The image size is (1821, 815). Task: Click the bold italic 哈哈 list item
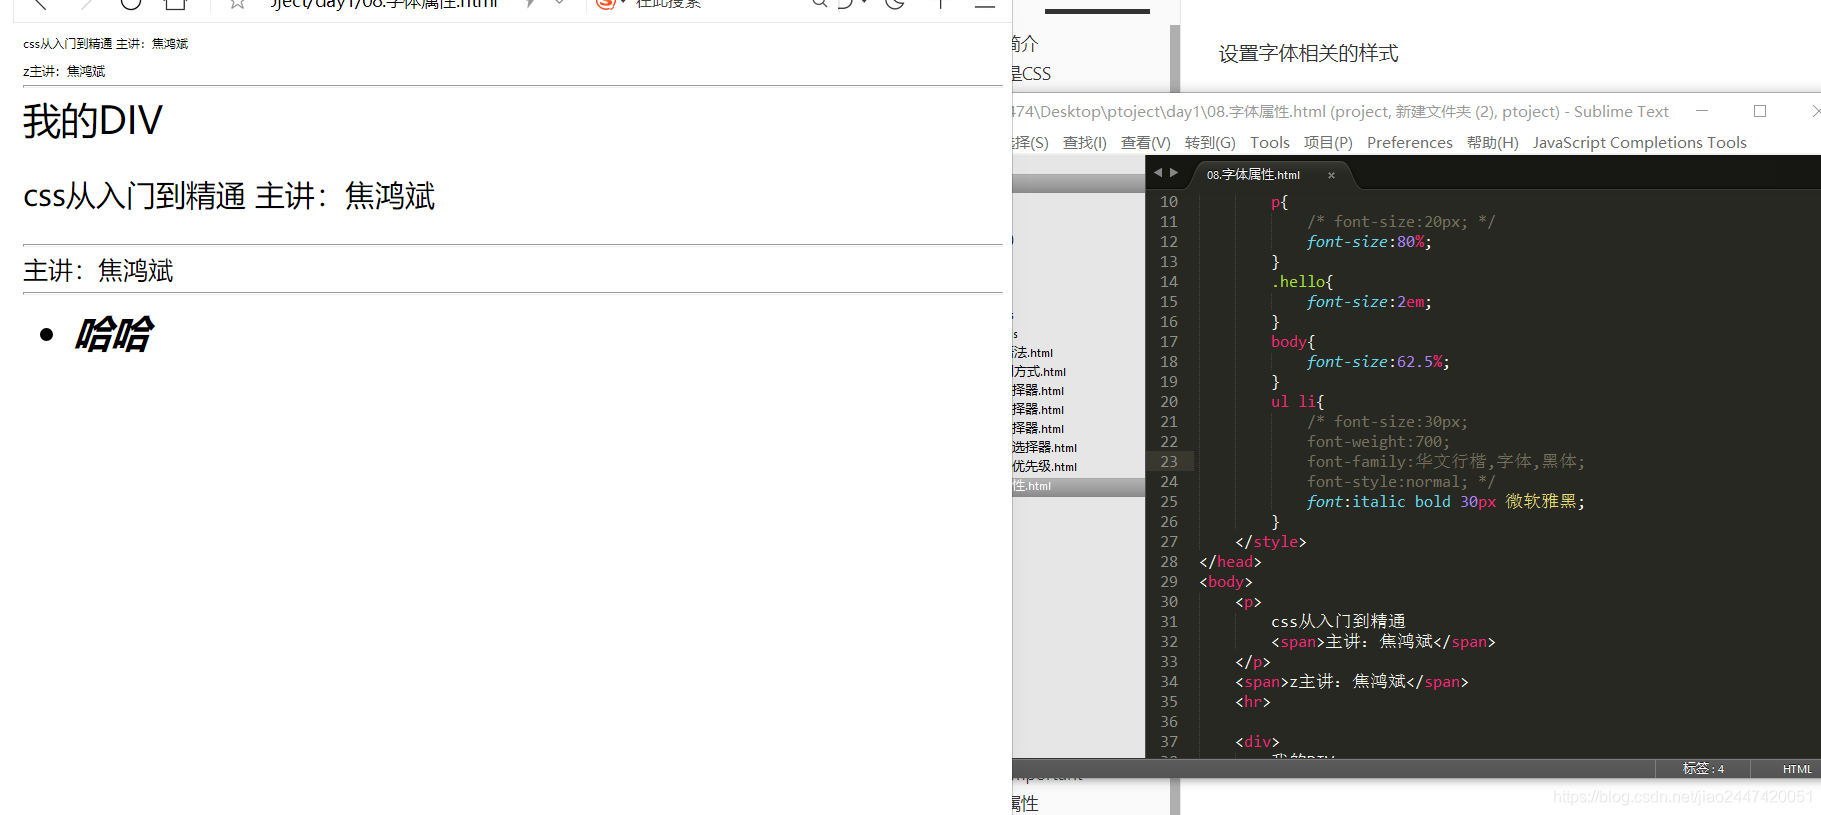114,335
